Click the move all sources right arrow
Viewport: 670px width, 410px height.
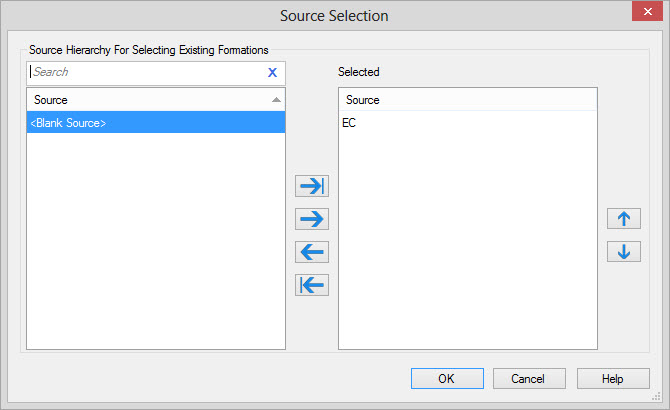(x=312, y=186)
